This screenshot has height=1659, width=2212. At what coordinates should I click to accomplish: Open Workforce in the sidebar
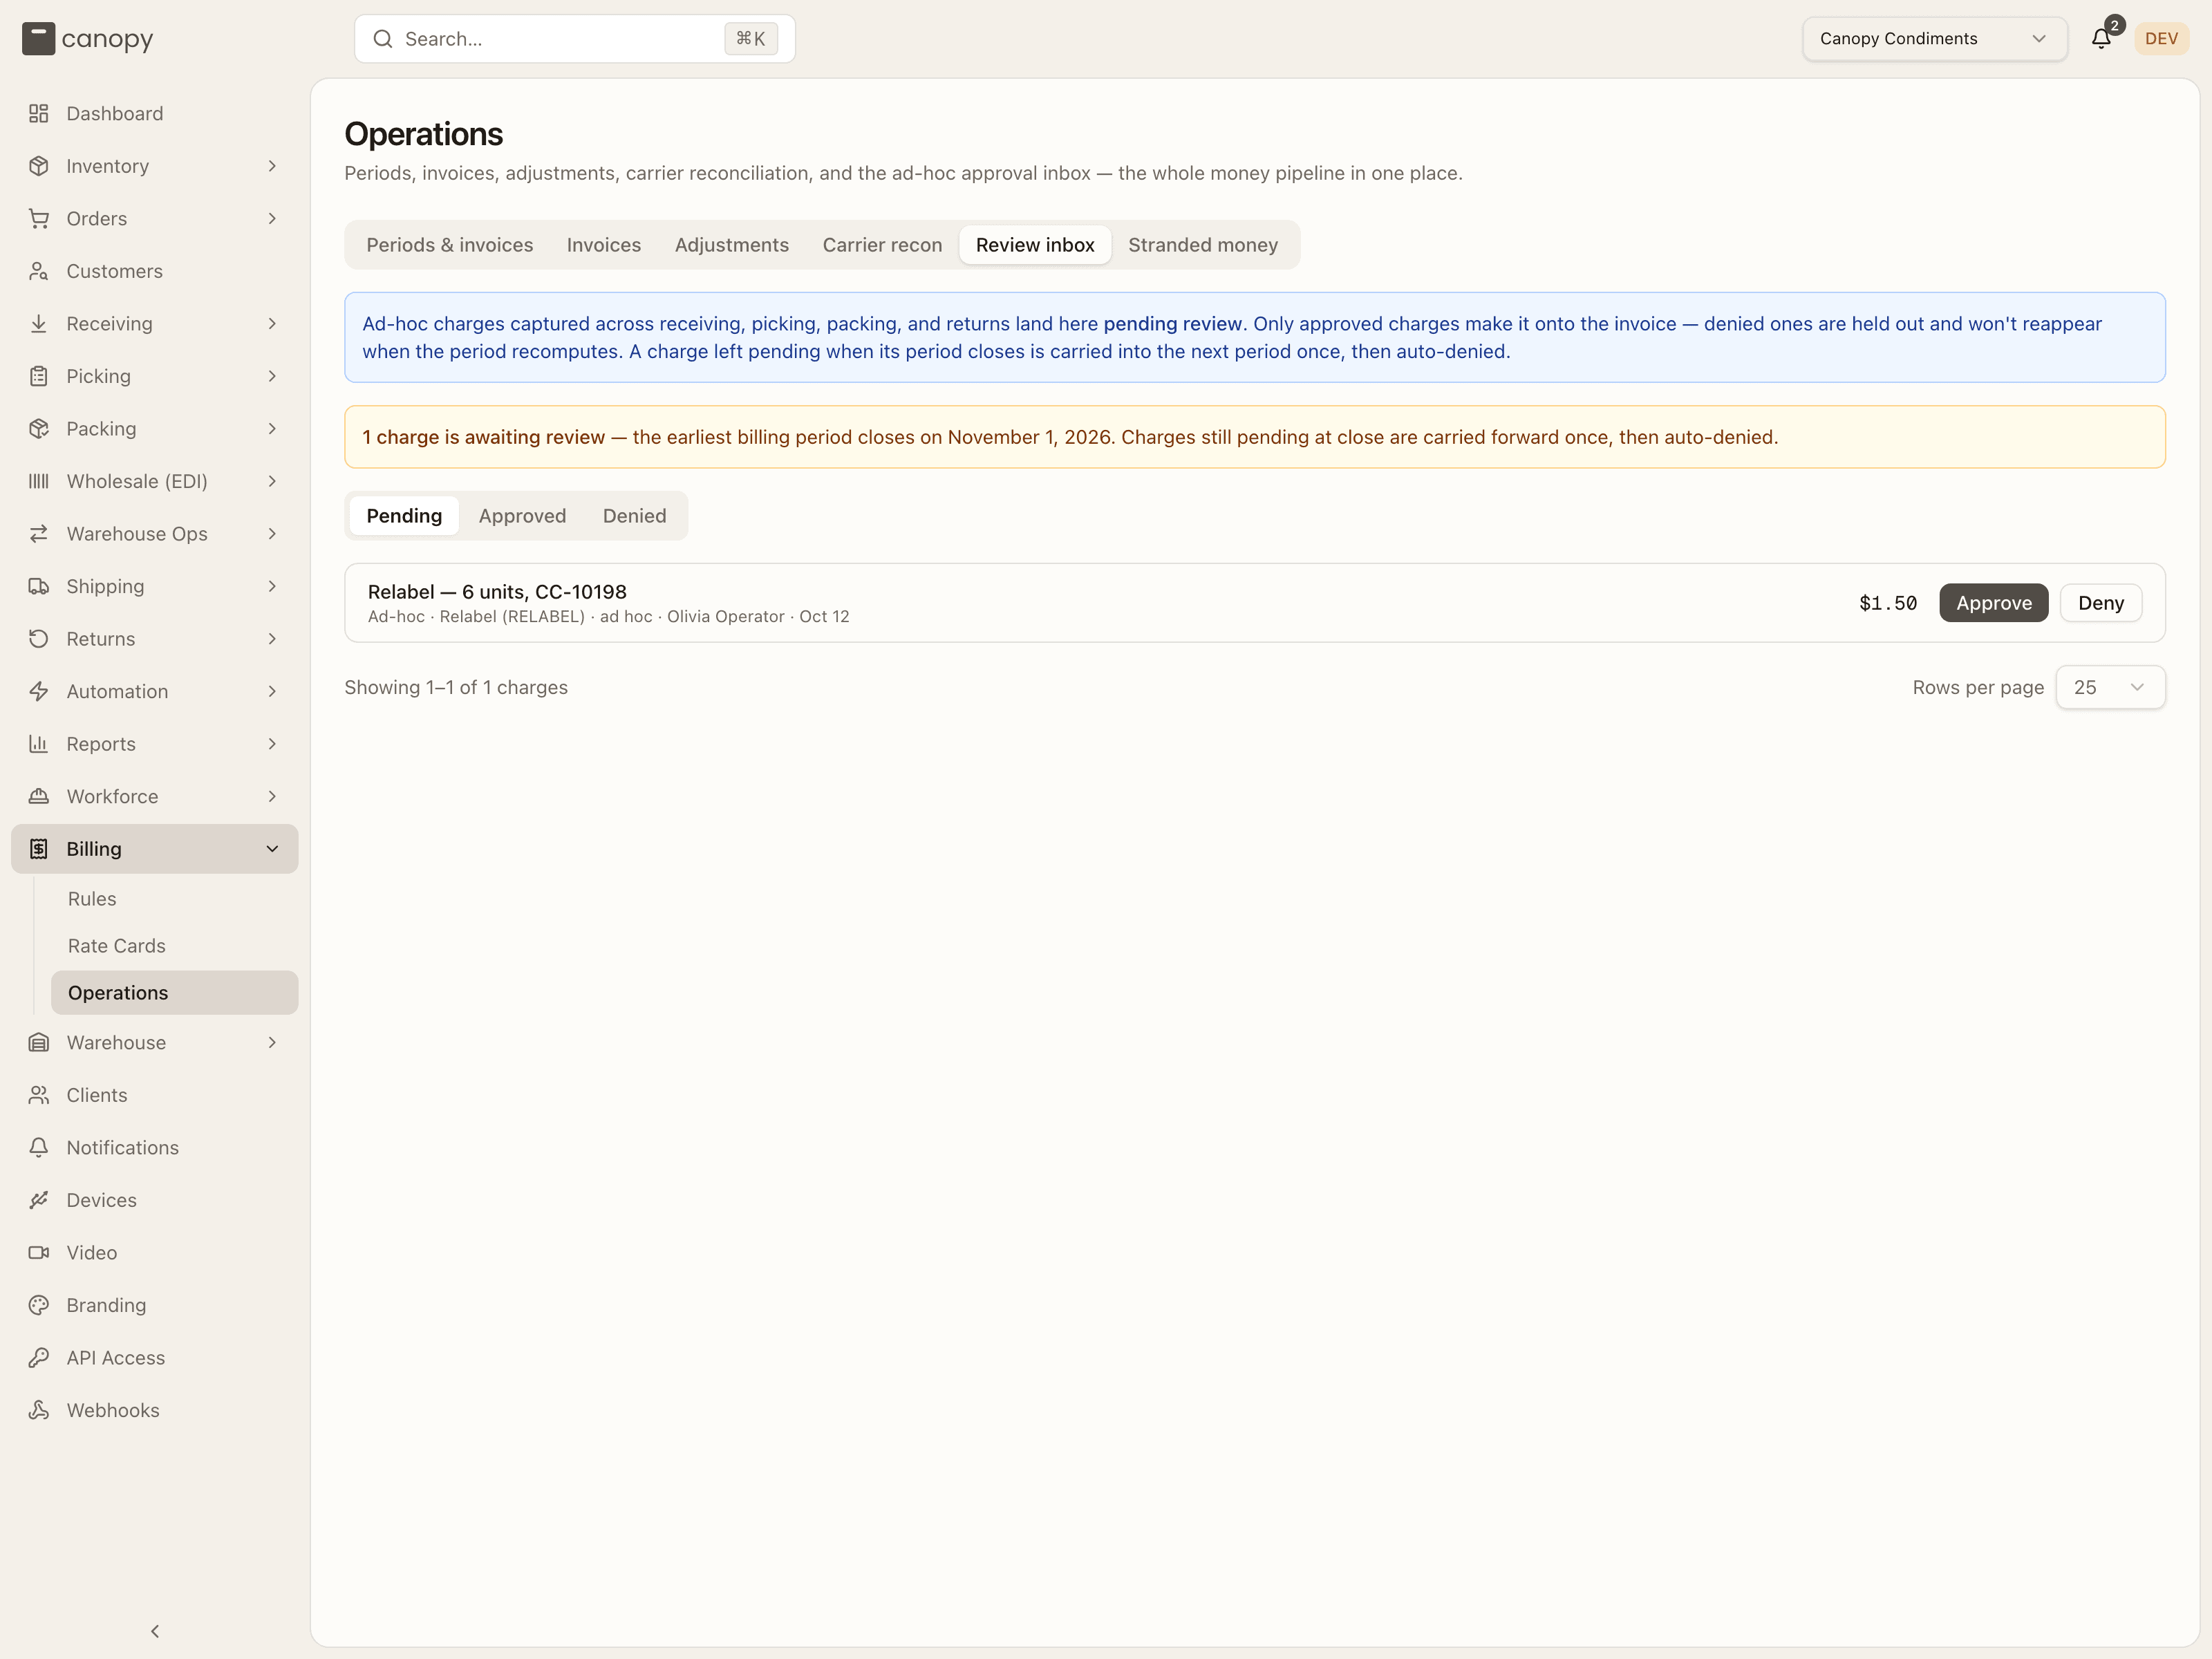[154, 797]
